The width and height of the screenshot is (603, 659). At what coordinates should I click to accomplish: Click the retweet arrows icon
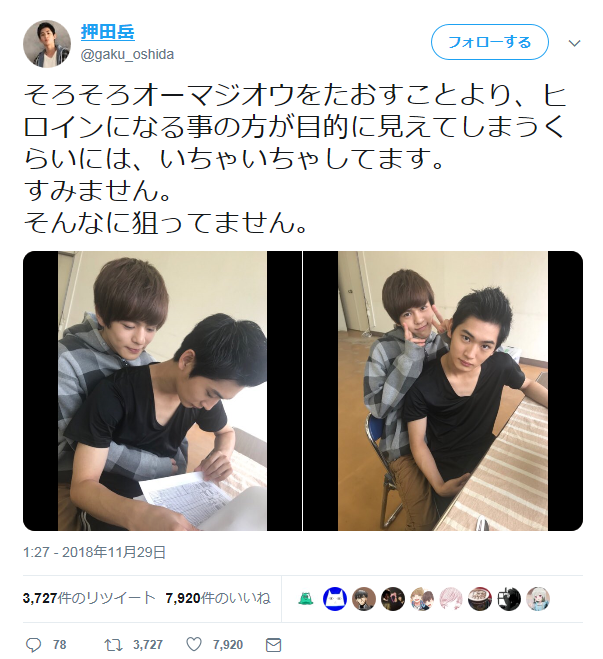pos(113,644)
